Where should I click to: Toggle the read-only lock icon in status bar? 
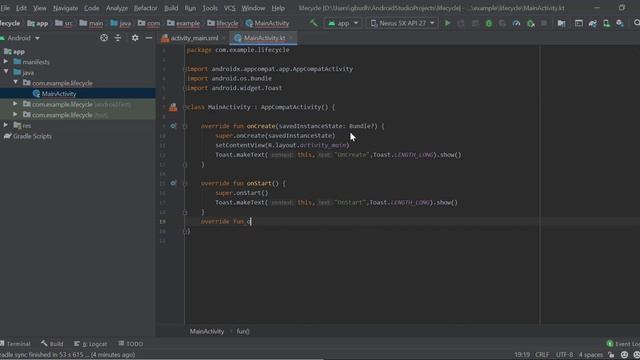coord(611,355)
